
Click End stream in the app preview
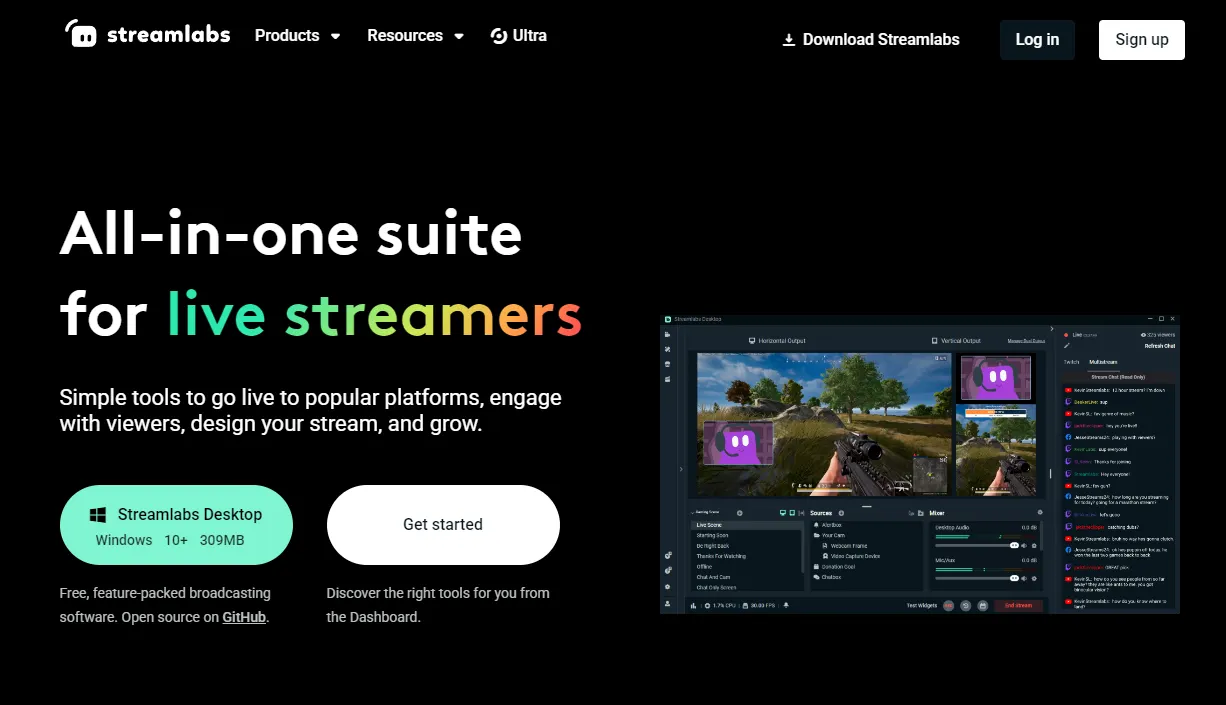1019,605
